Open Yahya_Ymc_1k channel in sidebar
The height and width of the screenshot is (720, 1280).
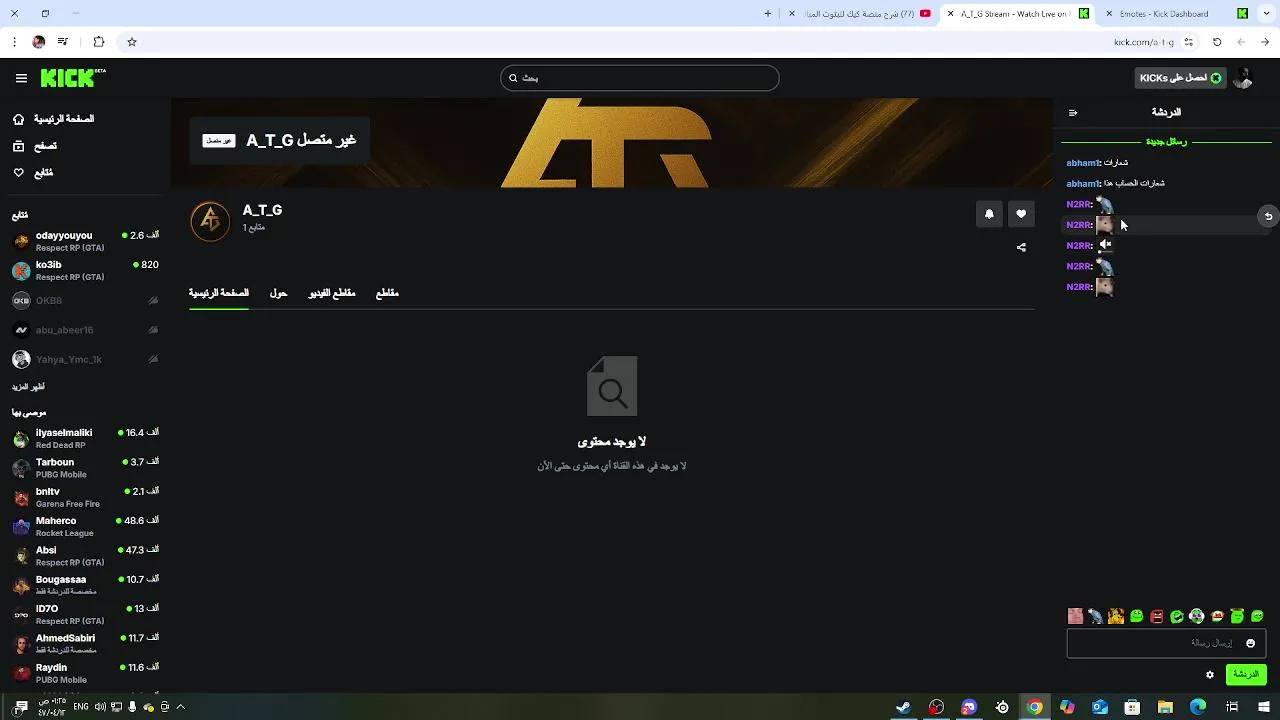(86, 359)
